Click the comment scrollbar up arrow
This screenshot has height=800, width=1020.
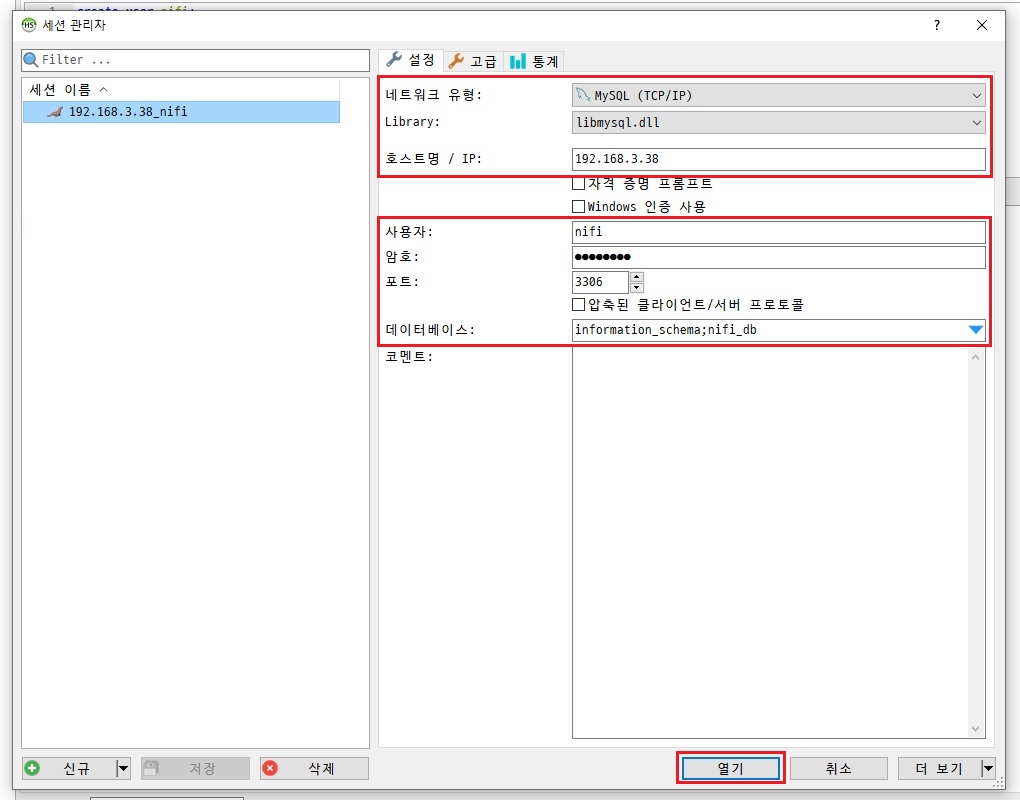[975, 357]
